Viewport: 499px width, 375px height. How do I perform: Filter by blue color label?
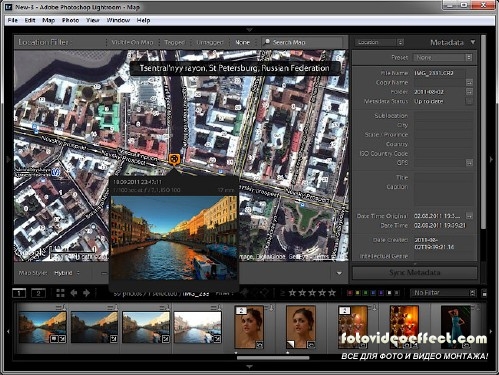pyautogui.click(x=373, y=293)
